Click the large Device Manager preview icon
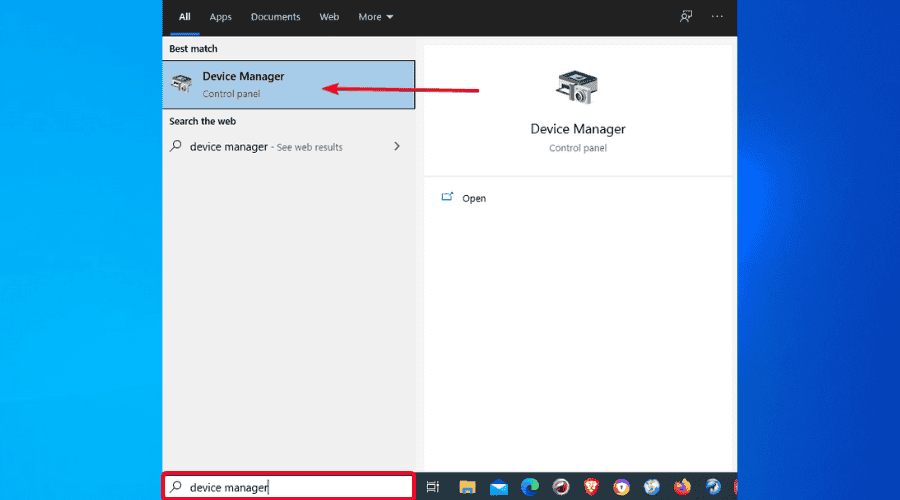 click(577, 87)
